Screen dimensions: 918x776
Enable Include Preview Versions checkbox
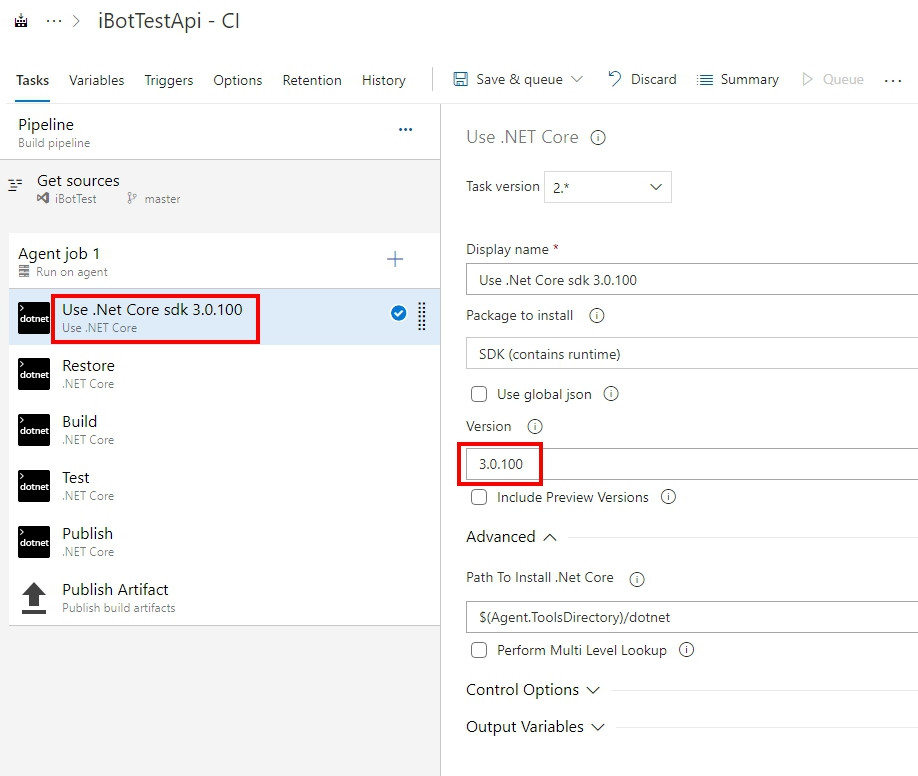pos(479,497)
